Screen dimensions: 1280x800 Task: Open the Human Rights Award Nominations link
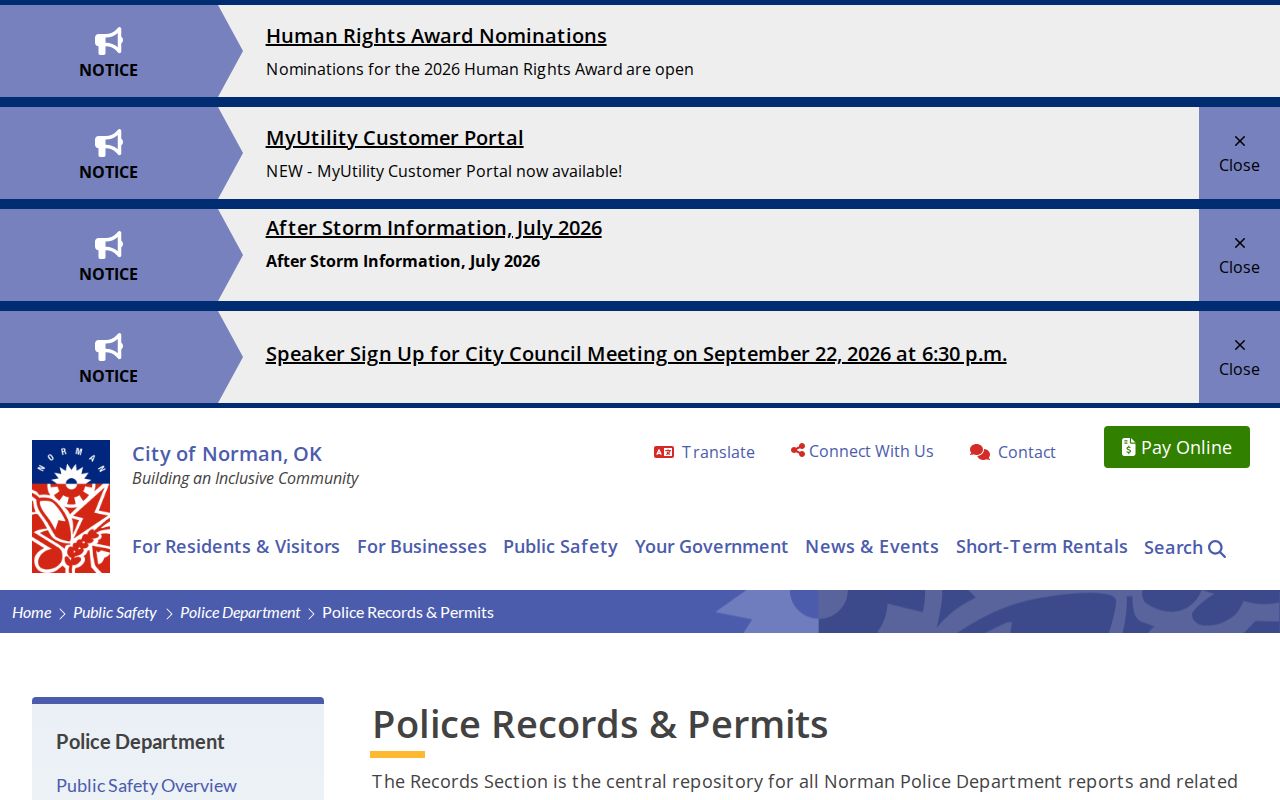point(436,36)
